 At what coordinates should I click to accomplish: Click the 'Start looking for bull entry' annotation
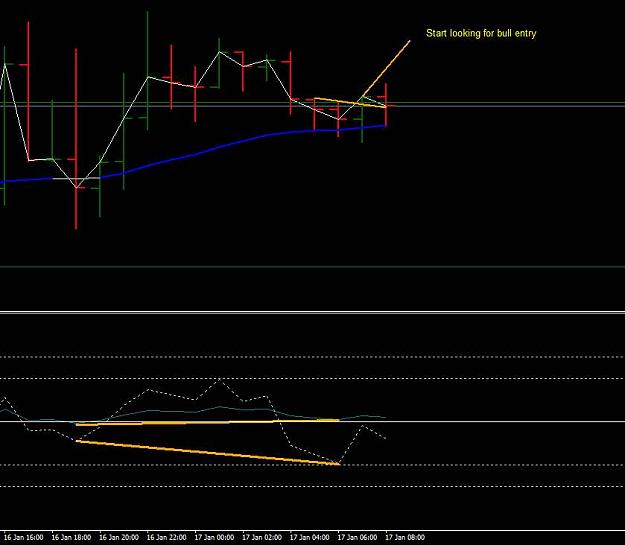tap(481, 33)
